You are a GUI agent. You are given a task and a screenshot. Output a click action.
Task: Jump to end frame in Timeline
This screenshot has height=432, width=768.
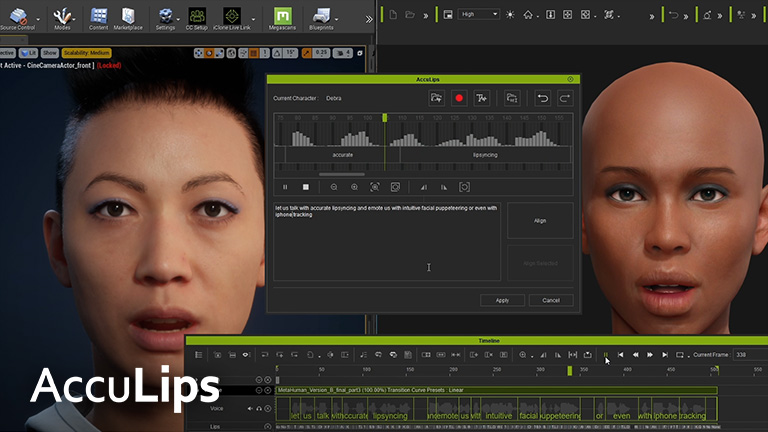coord(665,355)
